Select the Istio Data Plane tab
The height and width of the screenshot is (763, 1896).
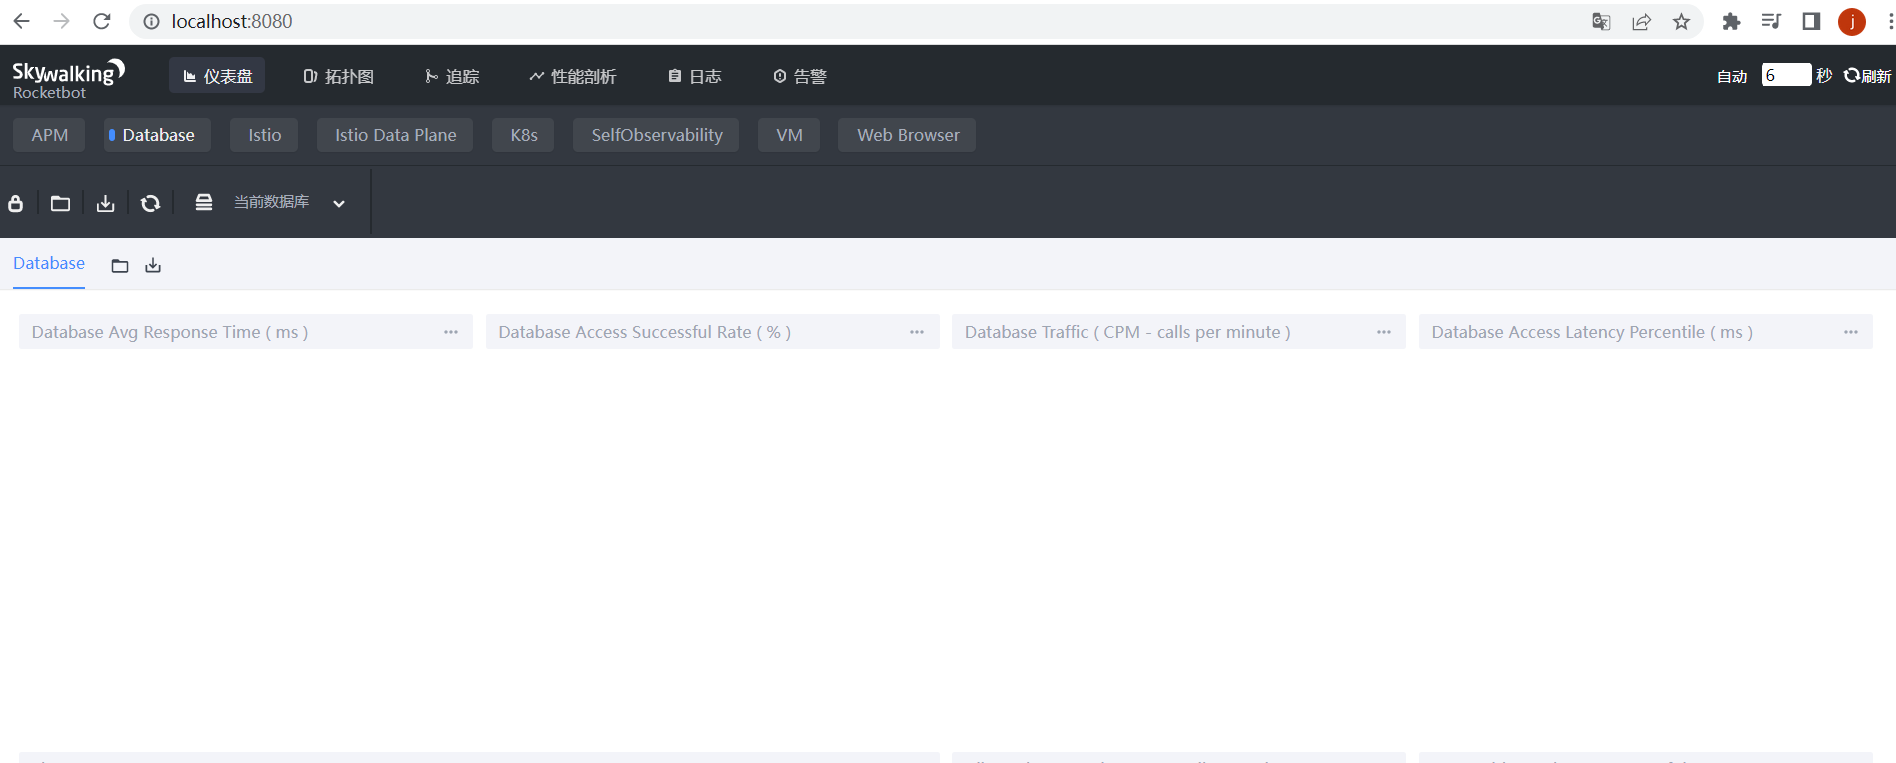point(395,135)
